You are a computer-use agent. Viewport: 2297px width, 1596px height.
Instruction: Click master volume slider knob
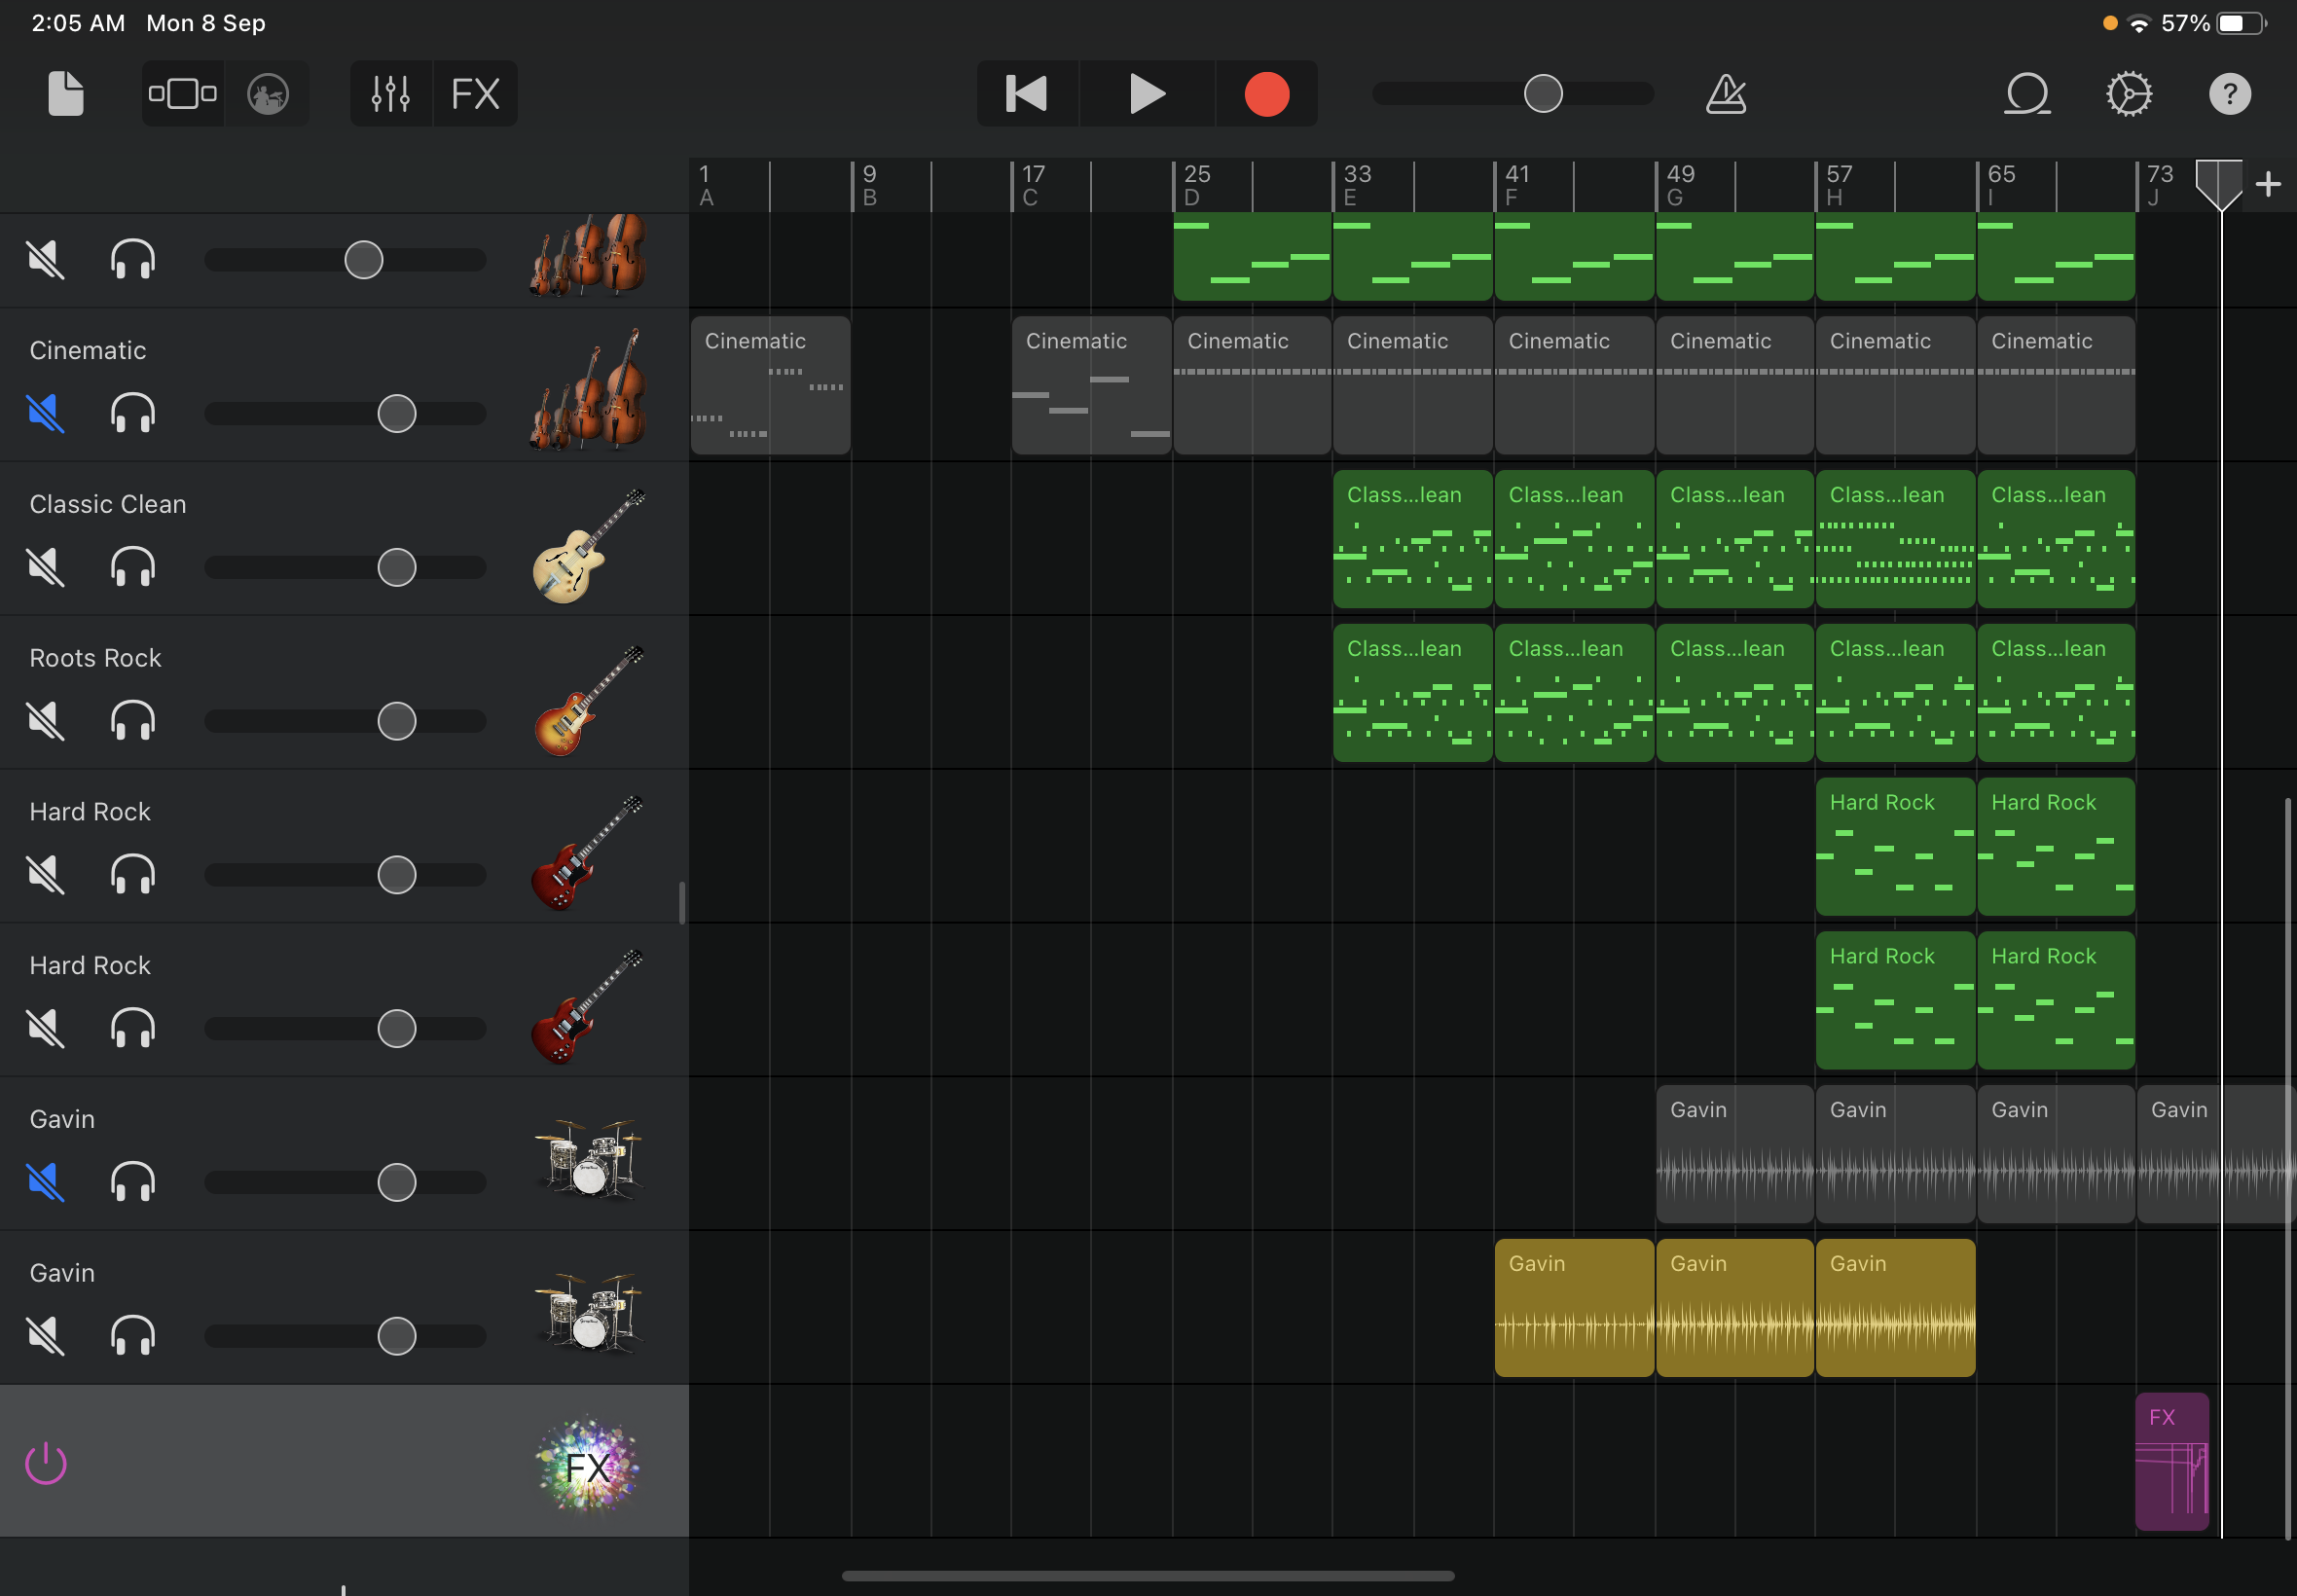tap(1542, 94)
